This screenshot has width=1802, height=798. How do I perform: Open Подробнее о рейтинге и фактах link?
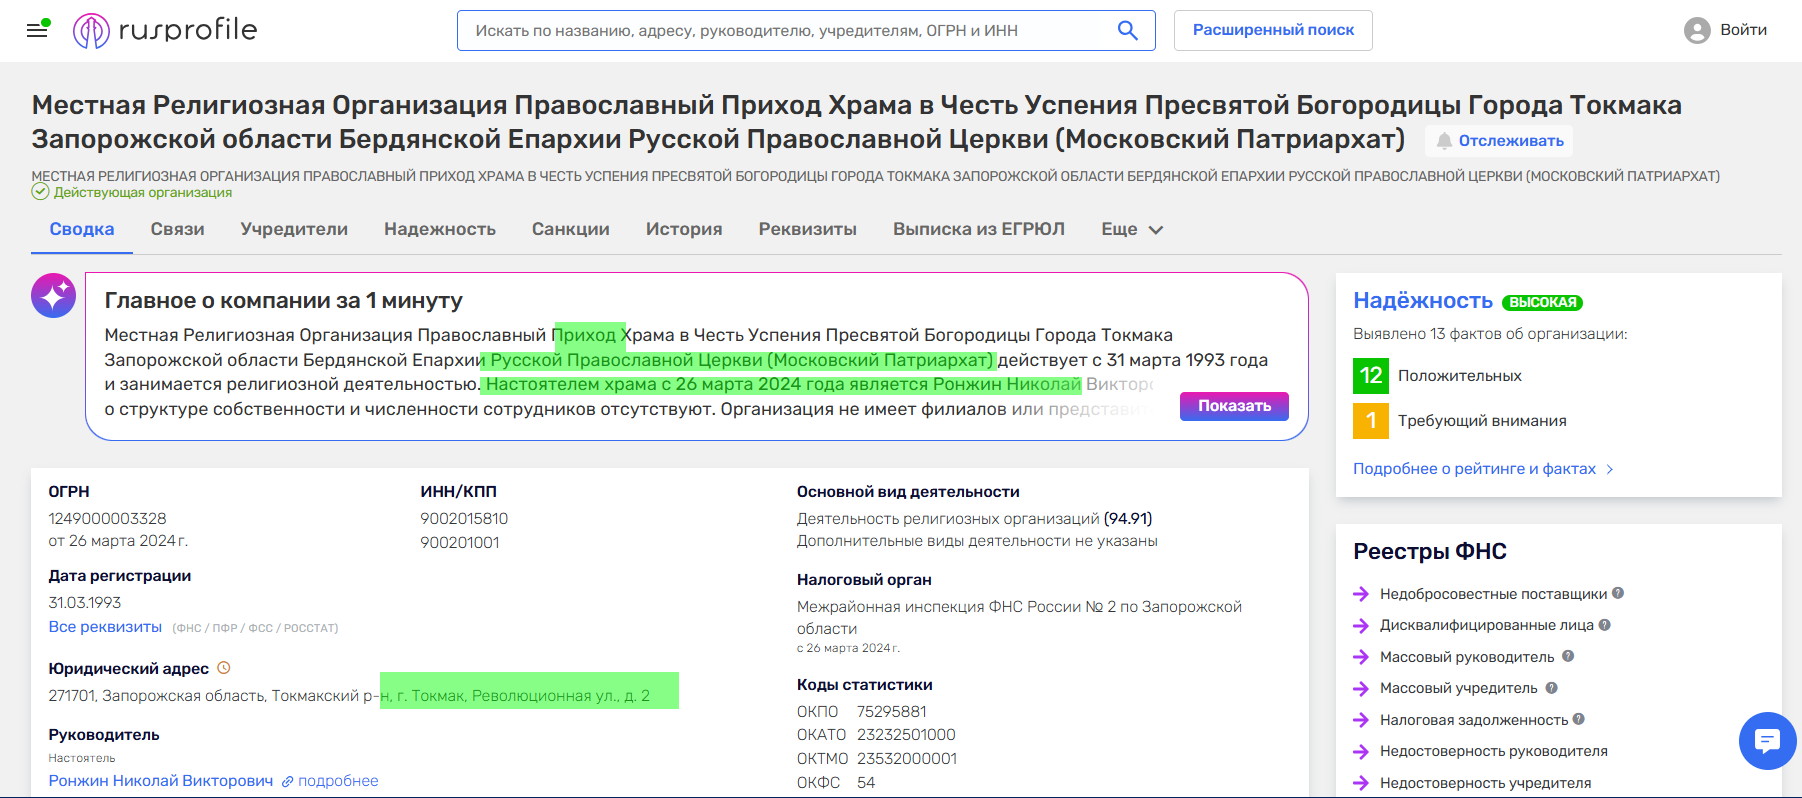pyautogui.click(x=1474, y=469)
